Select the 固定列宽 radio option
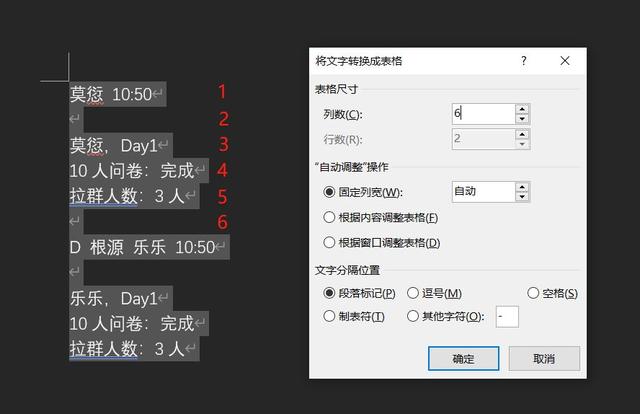This screenshot has width=640, height=414. 330,192
